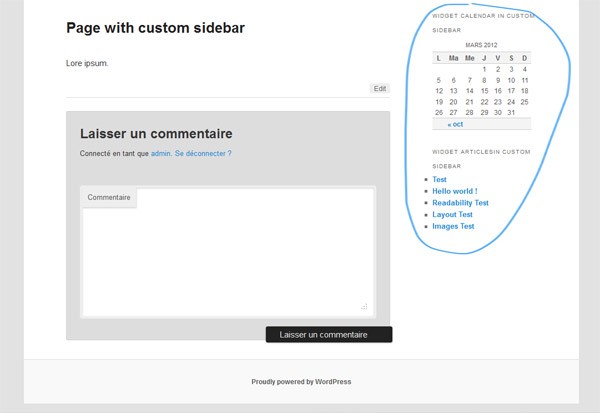Click the 'Me' weekday header in calendar
This screenshot has height=413, width=600.
[470, 58]
